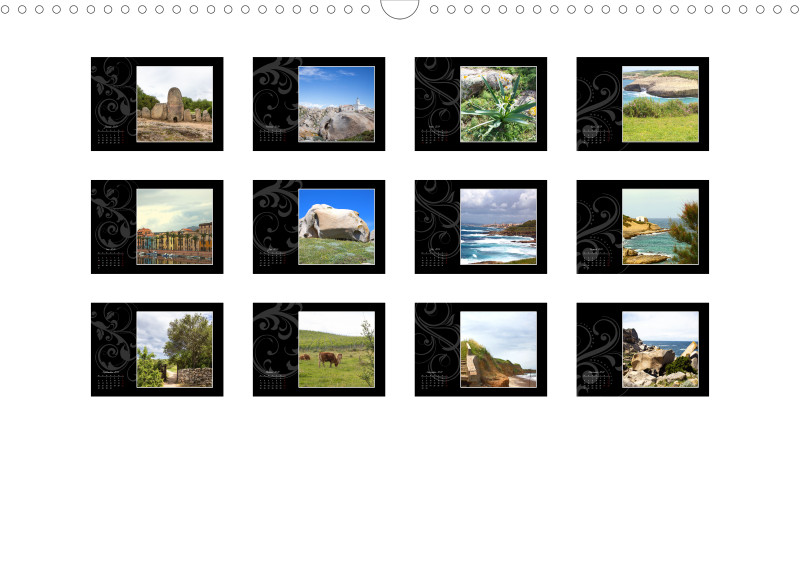Click the leftmost spiral binding hole
Image resolution: width=800 pixels, height=565 pixels.
pyautogui.click(x=5, y=9)
